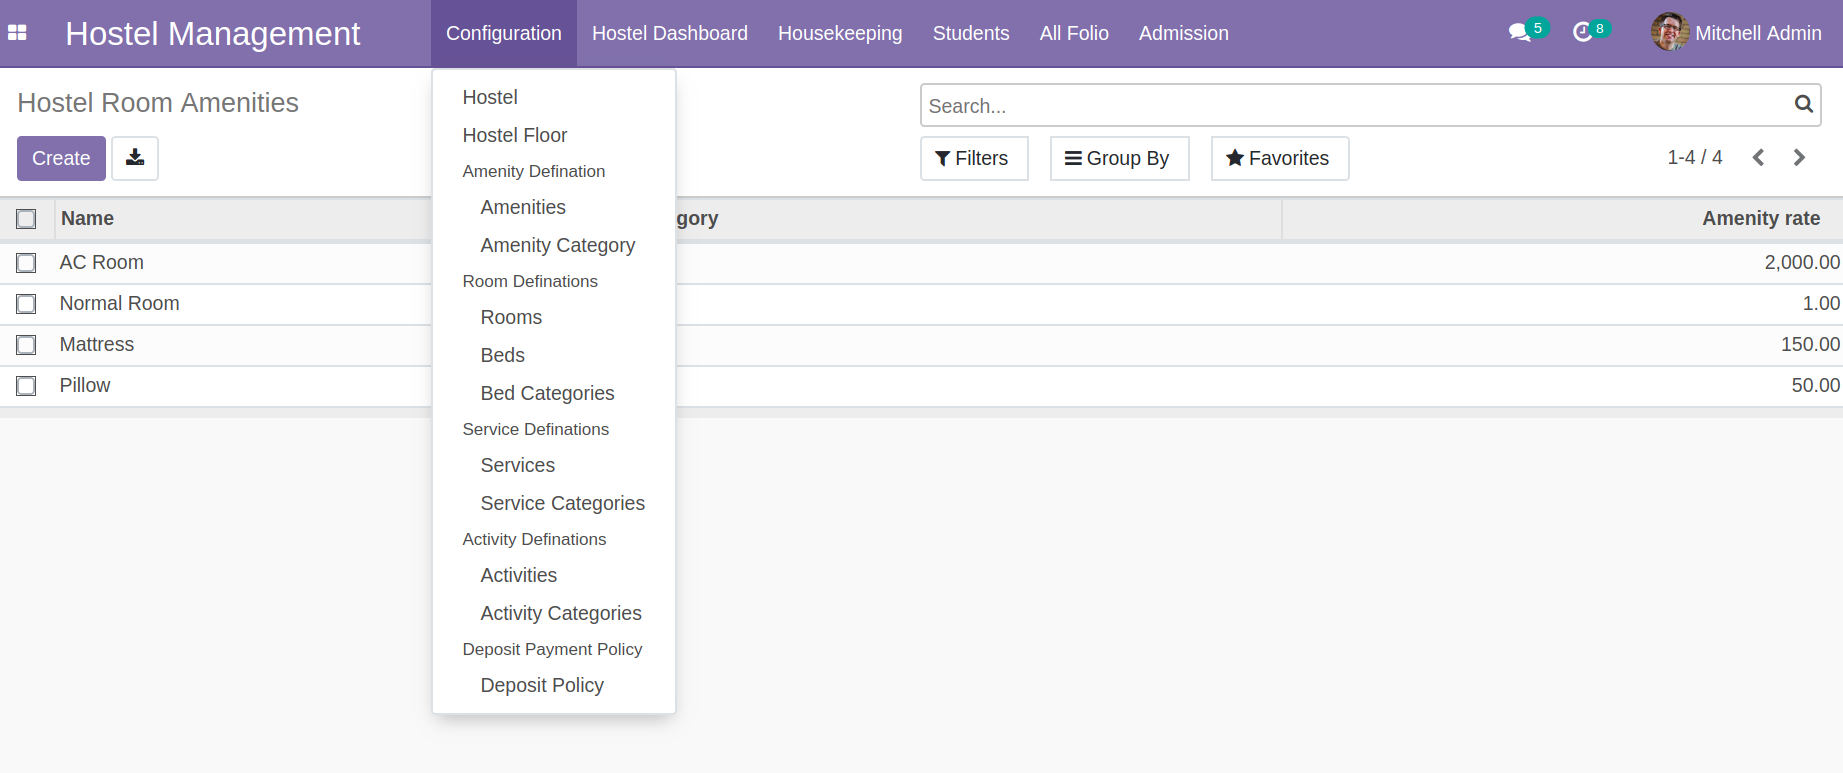Open the Group By dropdown
The height and width of the screenshot is (773, 1843).
tap(1119, 158)
